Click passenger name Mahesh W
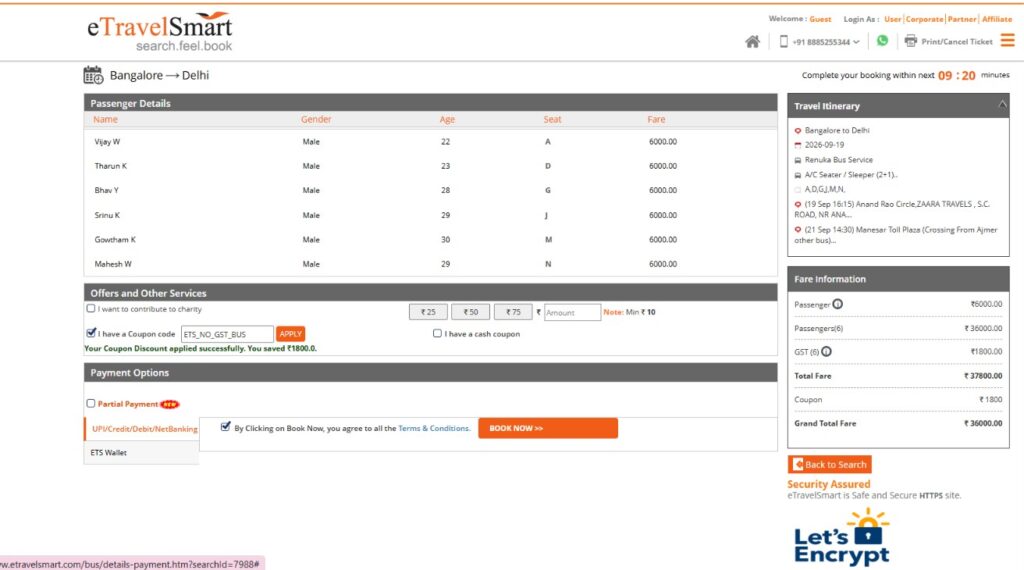 pyautogui.click(x=113, y=264)
